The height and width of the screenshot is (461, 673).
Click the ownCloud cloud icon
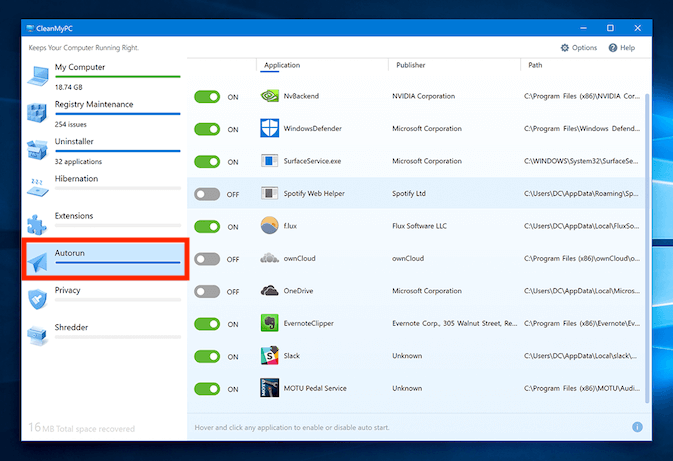pos(270,258)
